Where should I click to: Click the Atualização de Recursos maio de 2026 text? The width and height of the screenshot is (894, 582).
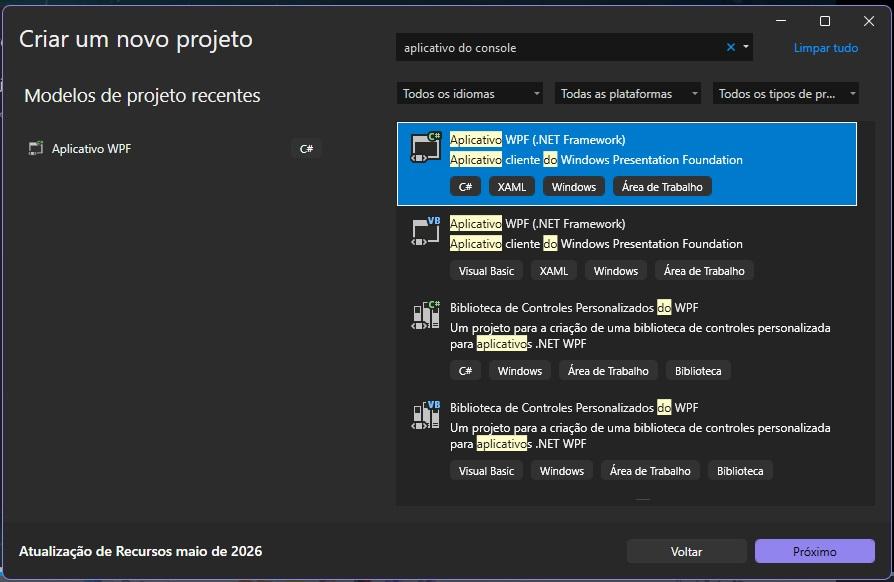point(140,551)
